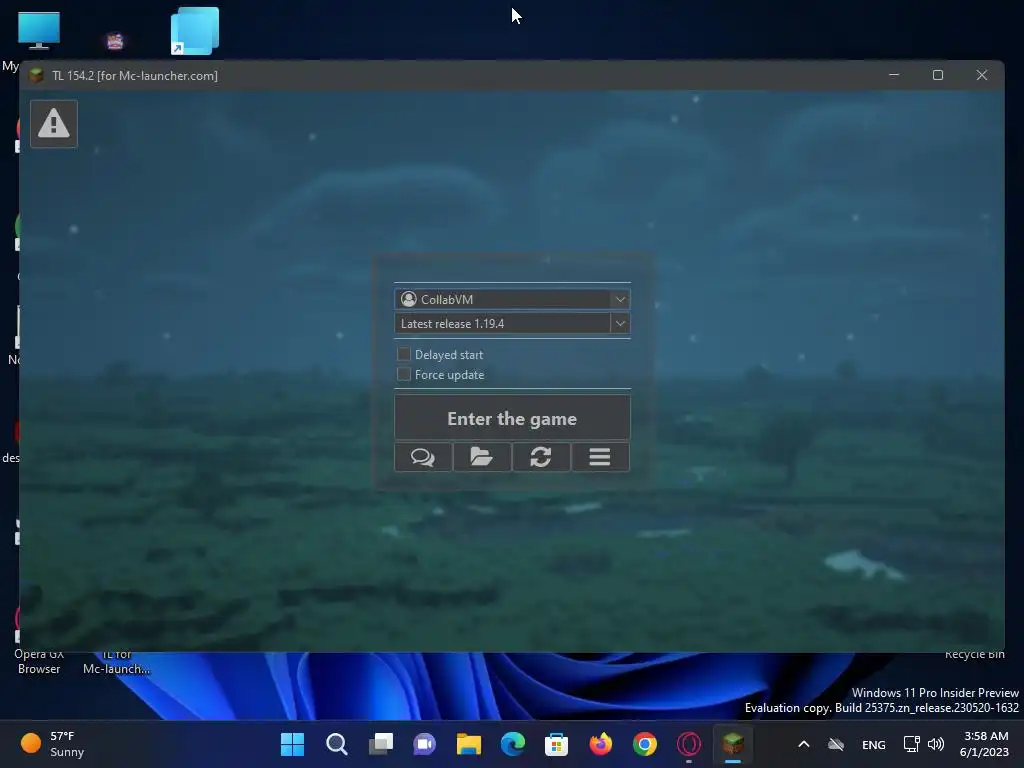The image size is (1024, 768).
Task: Select the My PC monitor desktop icon
Action: [39, 31]
